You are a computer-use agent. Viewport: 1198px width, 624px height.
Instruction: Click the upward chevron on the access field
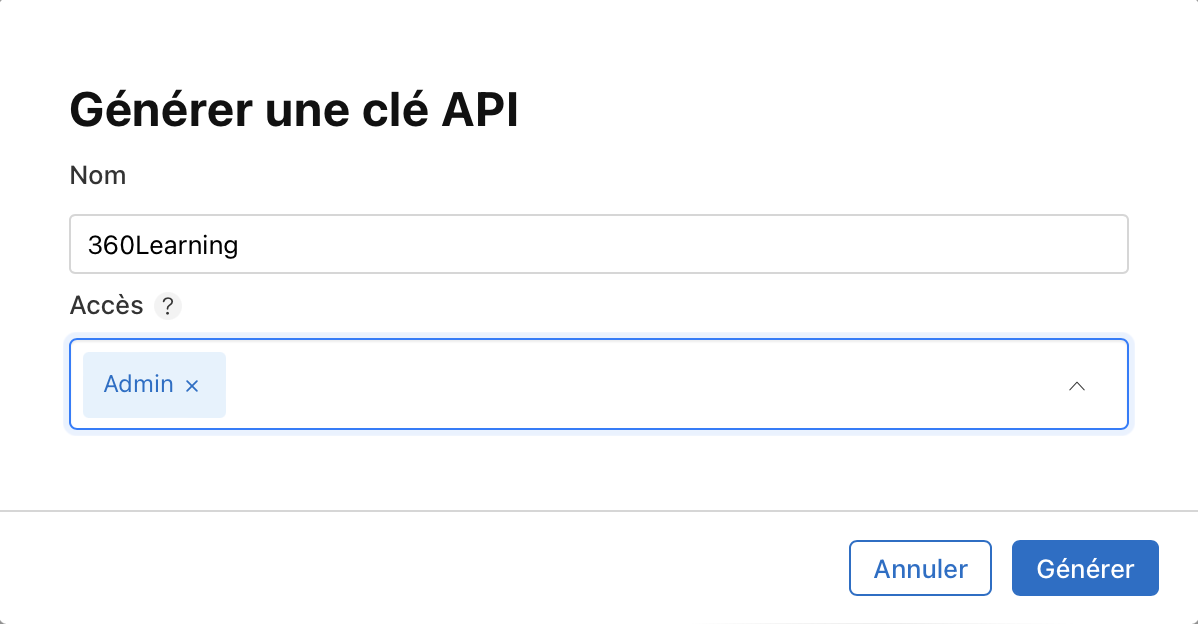tap(1077, 385)
